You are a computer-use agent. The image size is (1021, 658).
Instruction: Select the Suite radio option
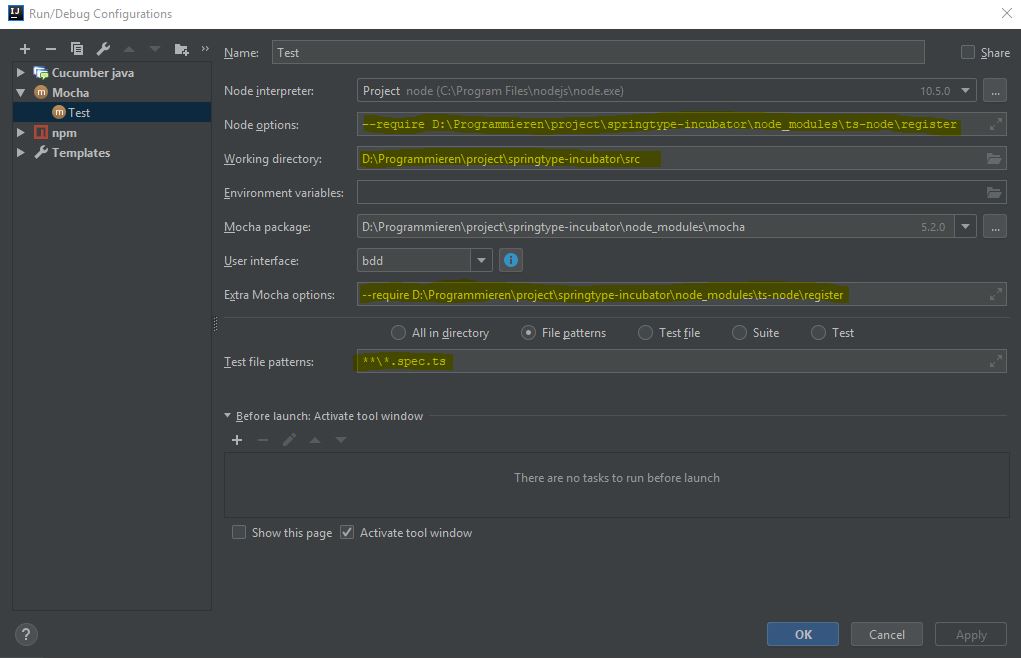pyautogui.click(x=739, y=333)
